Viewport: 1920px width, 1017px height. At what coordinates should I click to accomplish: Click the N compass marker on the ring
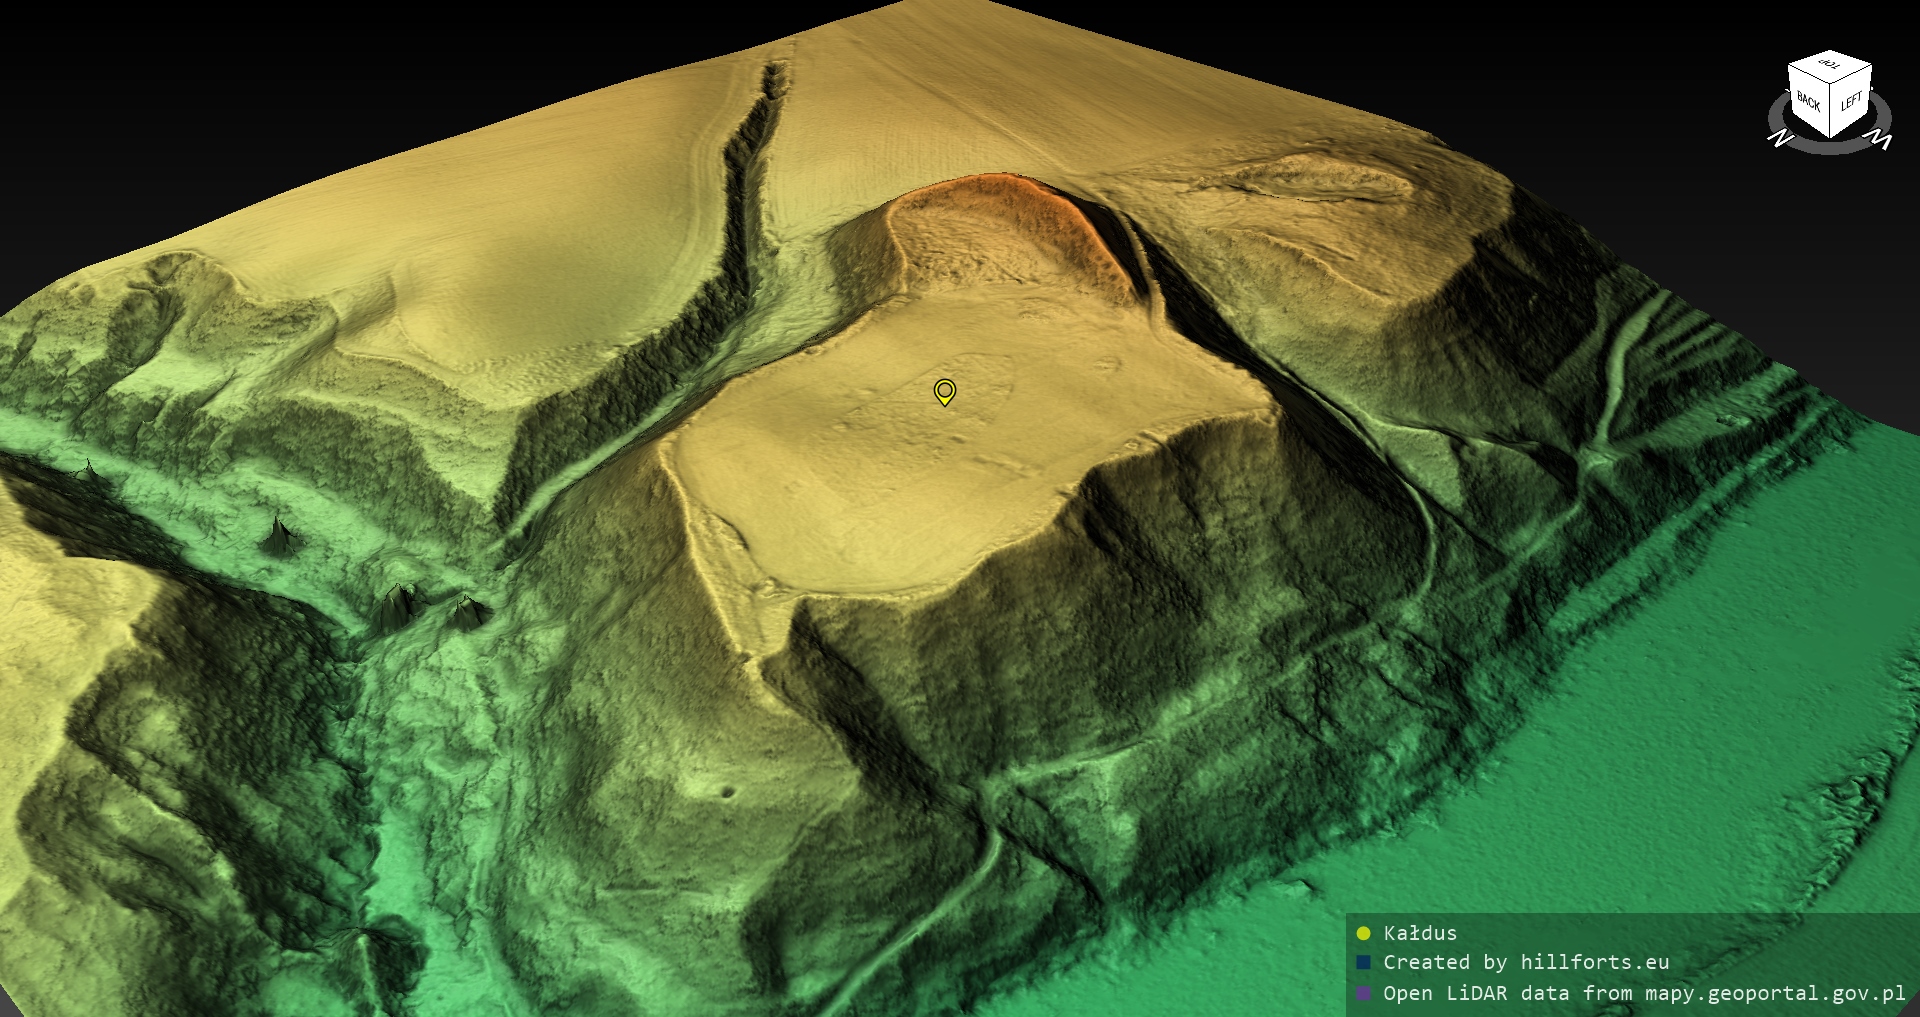point(1780,137)
